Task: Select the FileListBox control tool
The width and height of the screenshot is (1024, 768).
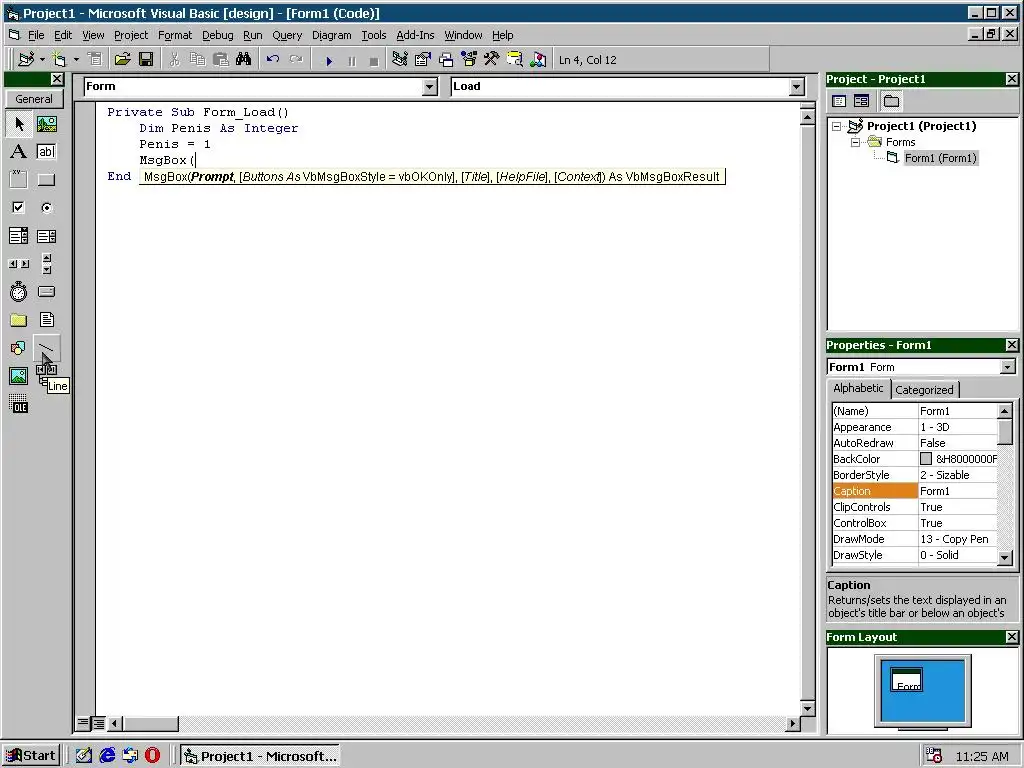Action: [x=46, y=320]
